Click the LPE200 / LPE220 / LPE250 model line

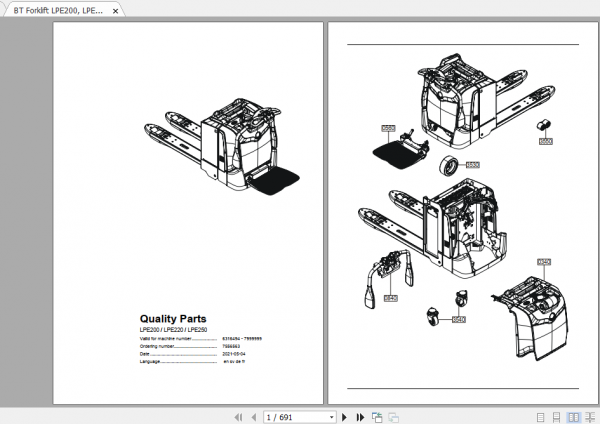[x=173, y=330]
